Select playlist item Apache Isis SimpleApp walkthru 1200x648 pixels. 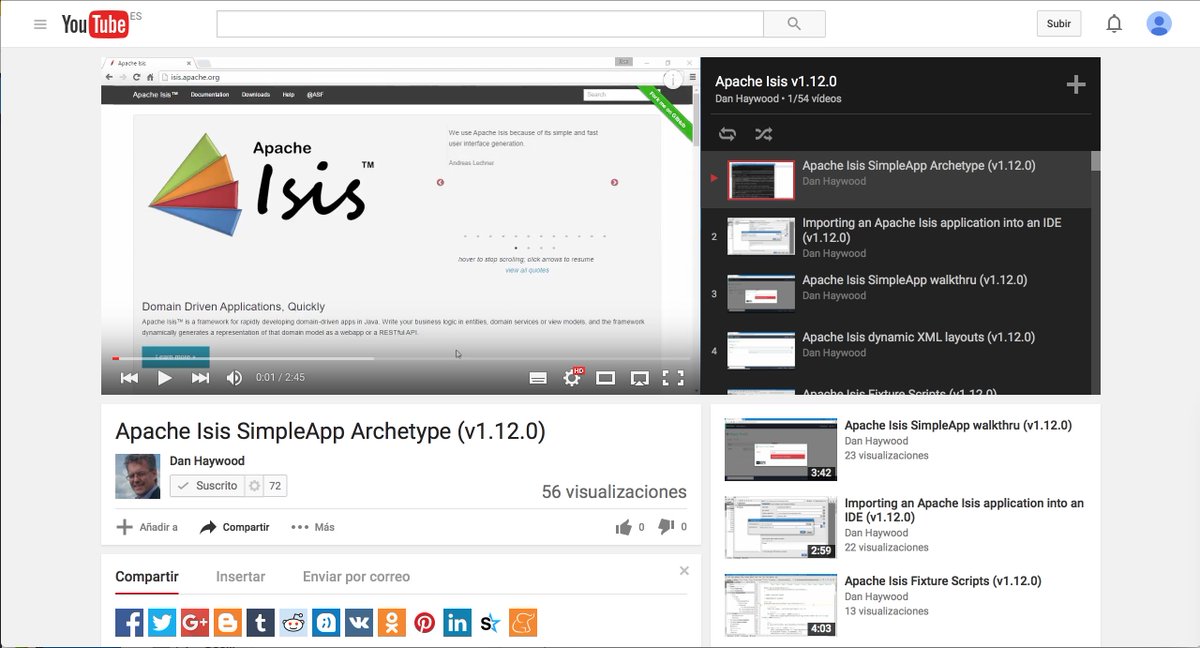[896, 294]
